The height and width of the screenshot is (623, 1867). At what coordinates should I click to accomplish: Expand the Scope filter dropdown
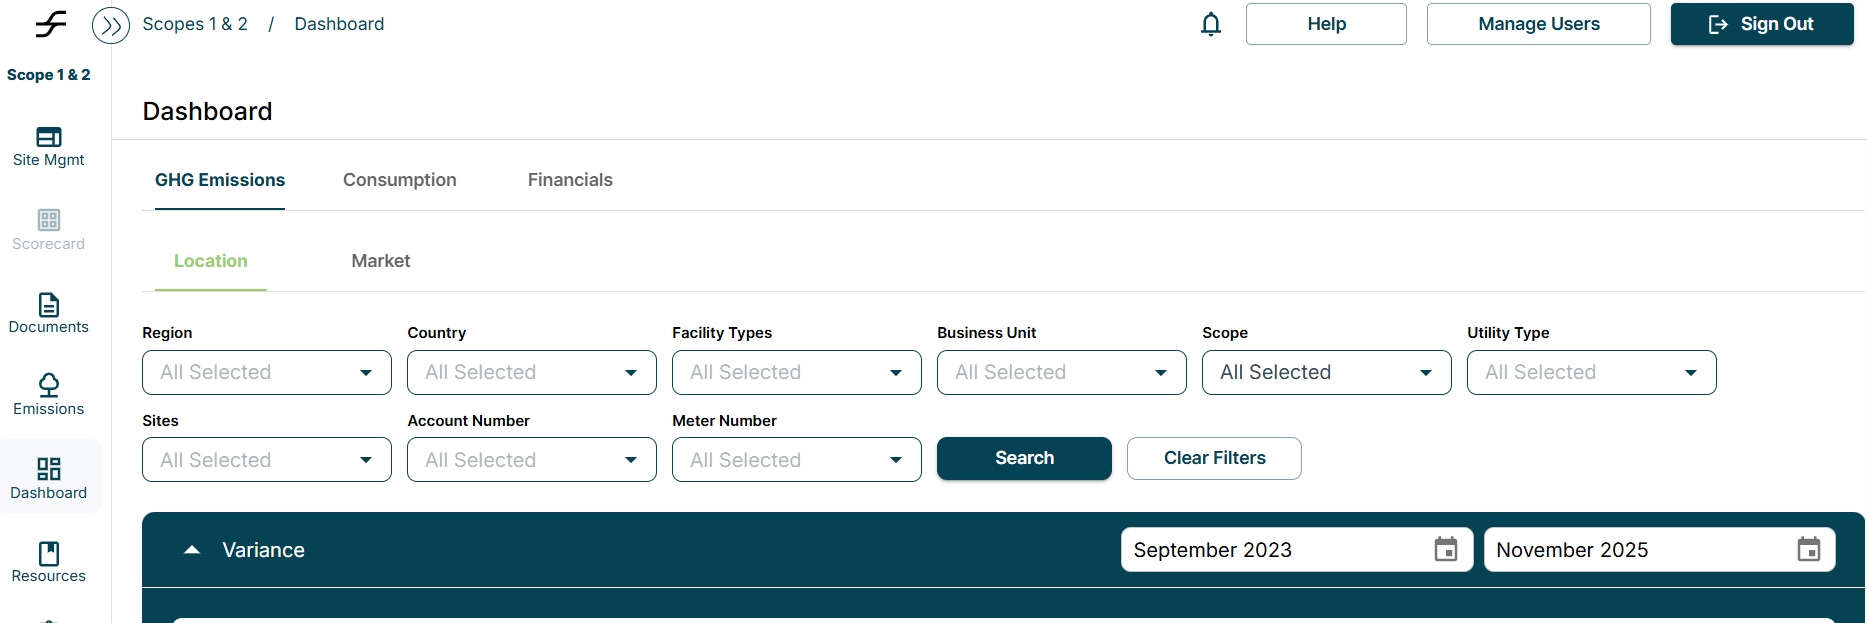[x=1325, y=373]
